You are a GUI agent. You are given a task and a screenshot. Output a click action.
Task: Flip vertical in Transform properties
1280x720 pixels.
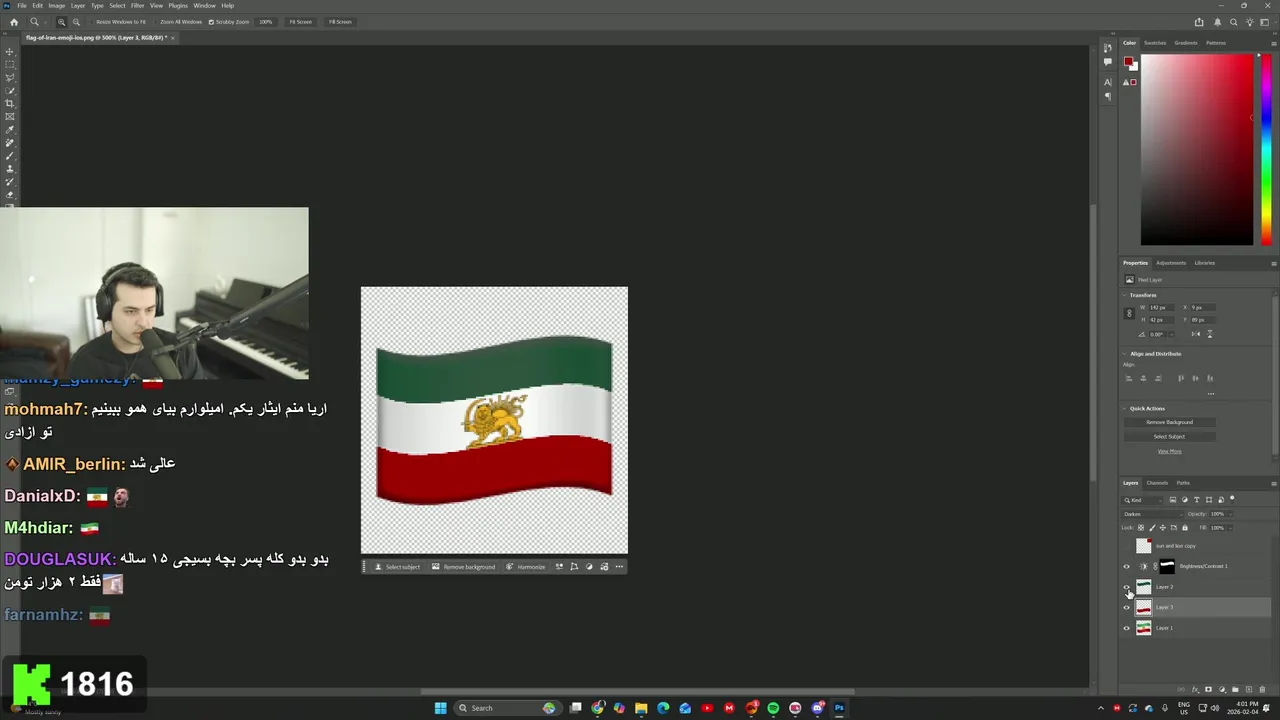[x=1210, y=334]
